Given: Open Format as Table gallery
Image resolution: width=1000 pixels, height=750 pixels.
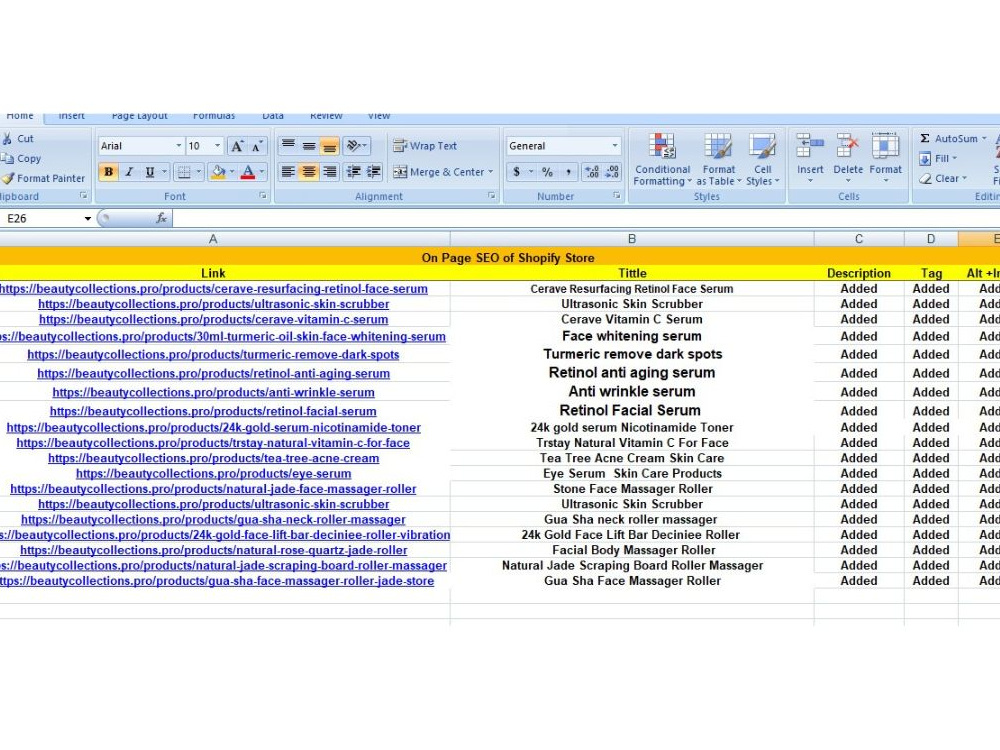Looking at the screenshot, I should 718,159.
